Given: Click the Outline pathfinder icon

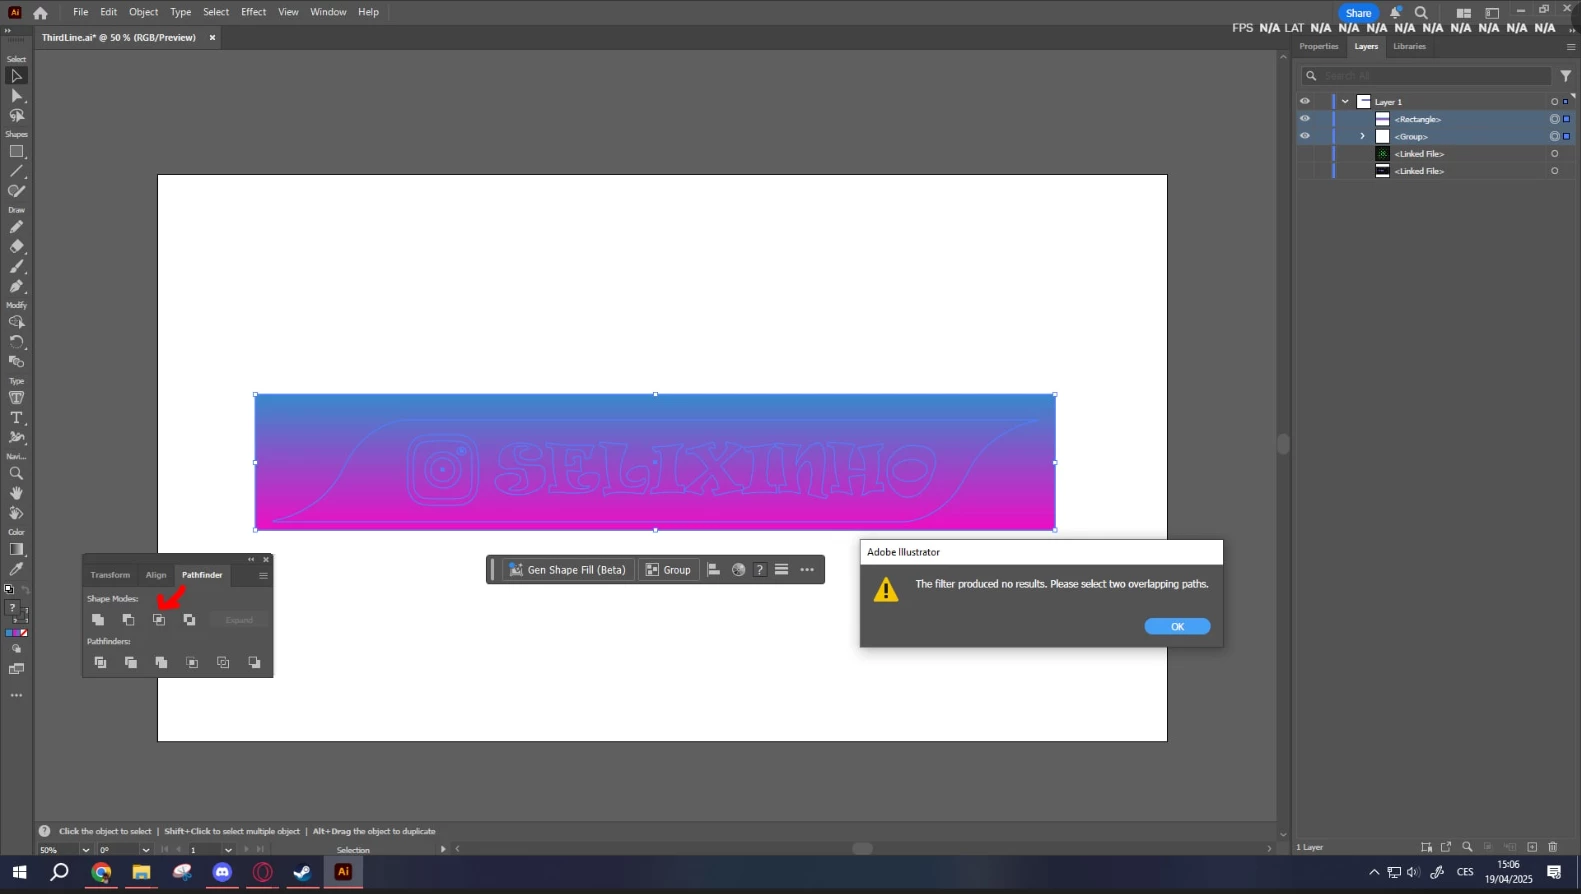Looking at the screenshot, I should 223,662.
